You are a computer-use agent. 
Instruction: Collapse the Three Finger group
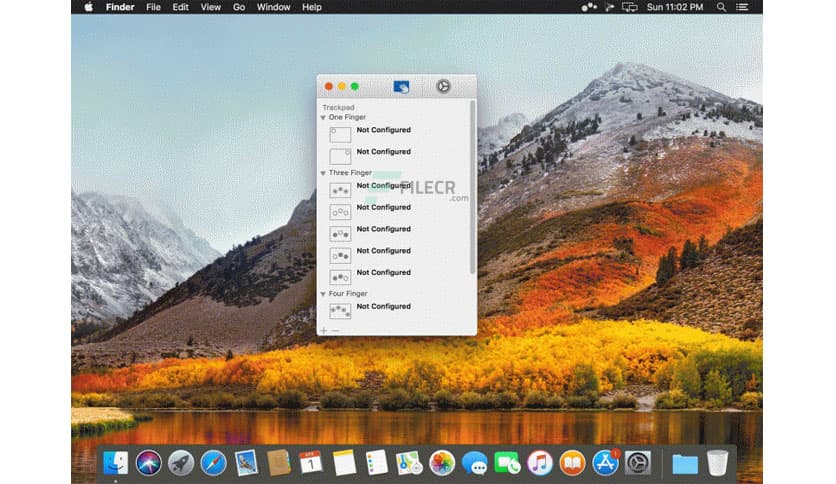click(x=323, y=173)
